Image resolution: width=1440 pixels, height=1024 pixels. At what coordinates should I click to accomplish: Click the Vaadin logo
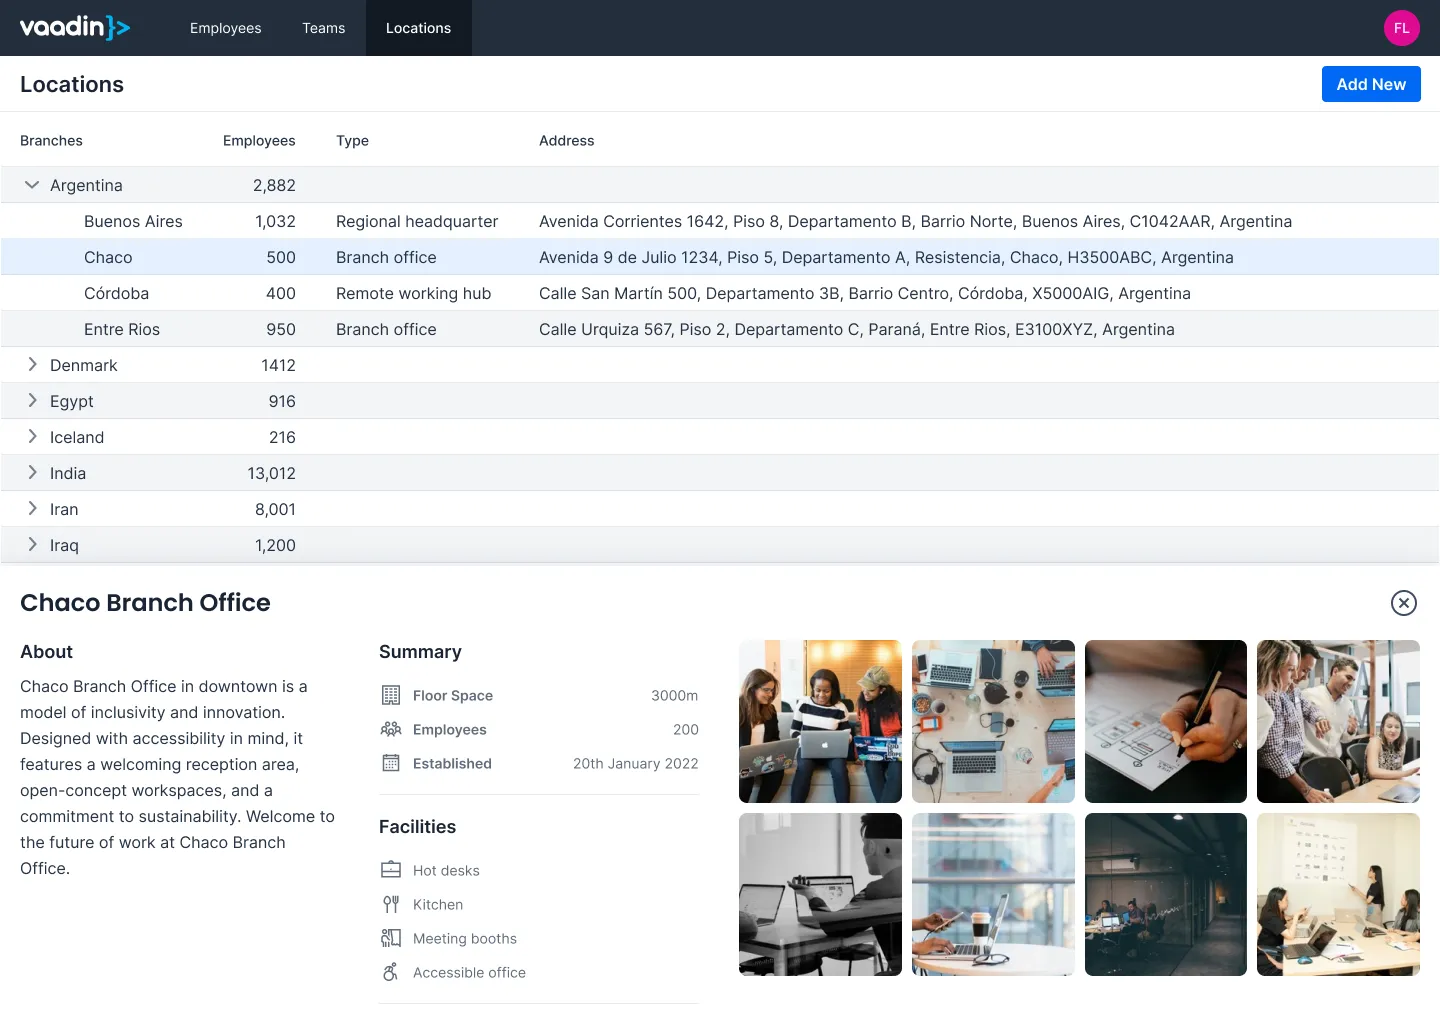click(x=75, y=27)
